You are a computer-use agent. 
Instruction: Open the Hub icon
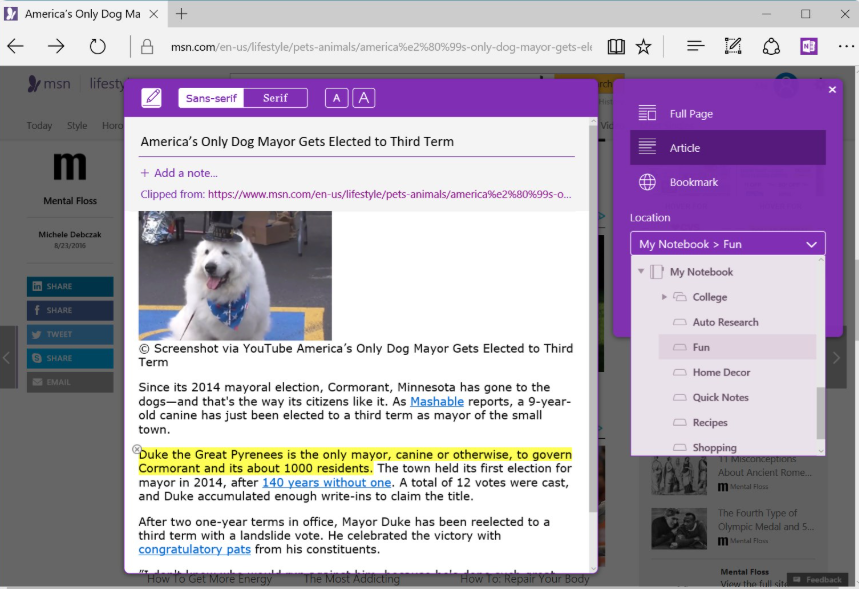click(694, 46)
